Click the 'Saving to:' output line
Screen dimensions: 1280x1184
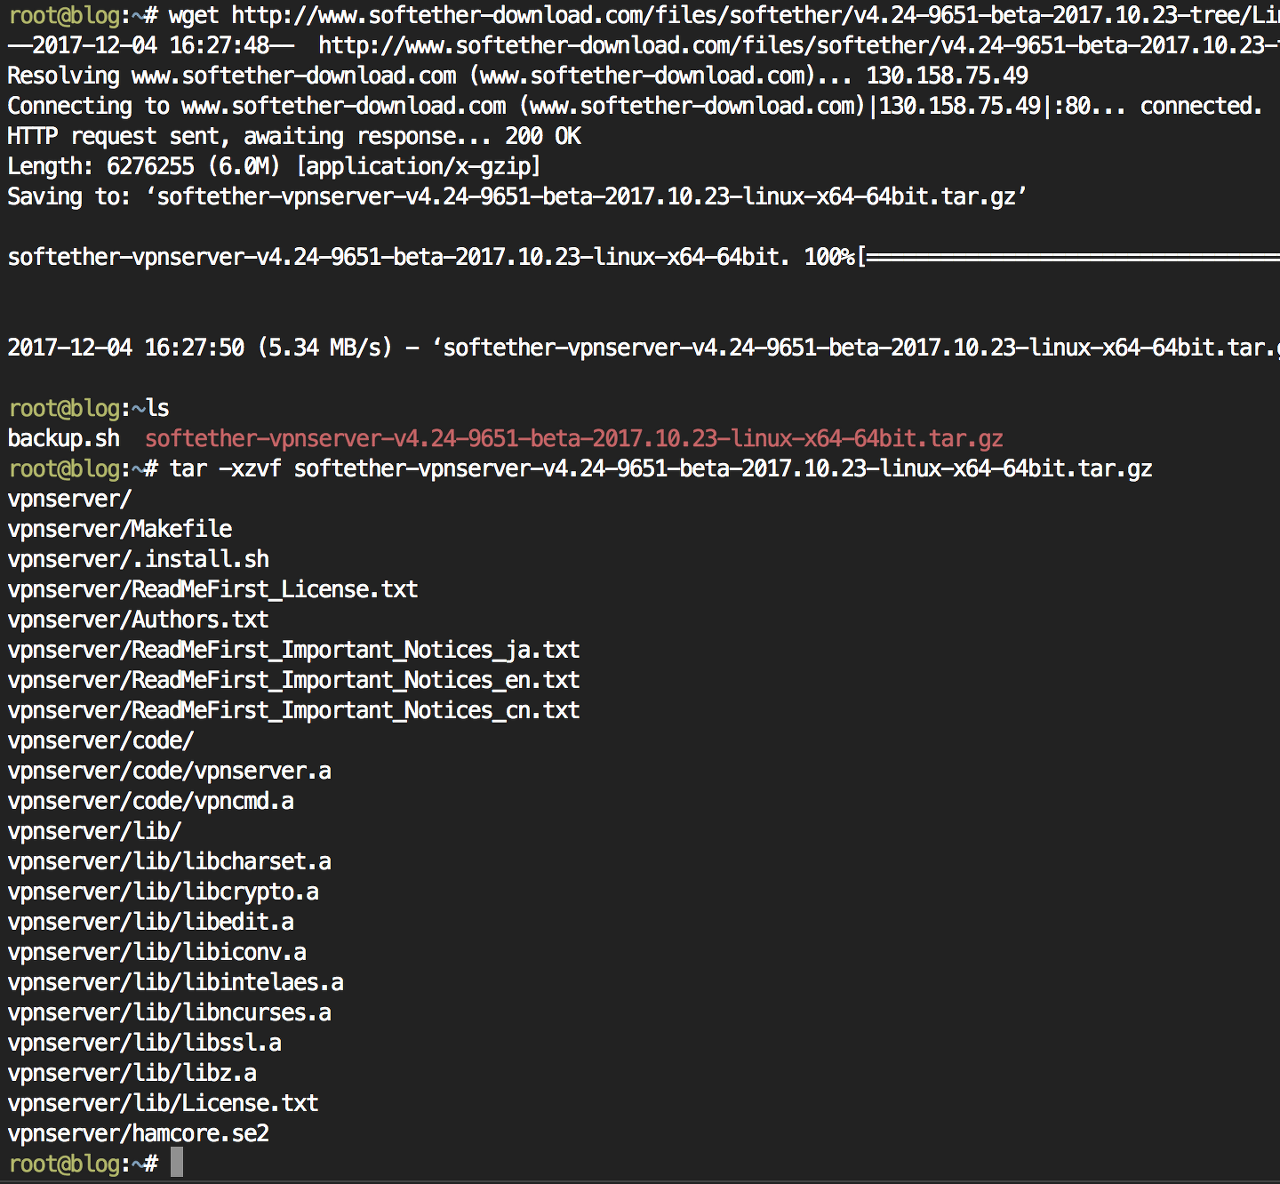[517, 196]
